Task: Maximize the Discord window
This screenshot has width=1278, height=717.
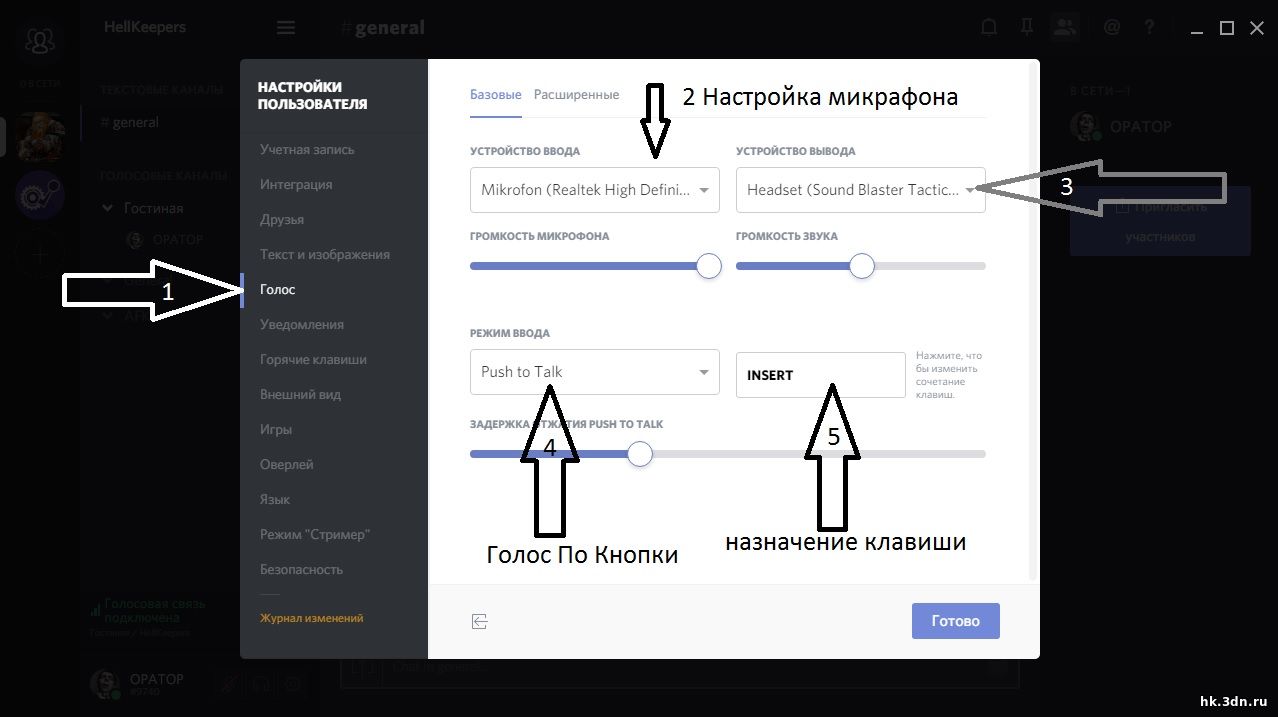Action: [1226, 29]
